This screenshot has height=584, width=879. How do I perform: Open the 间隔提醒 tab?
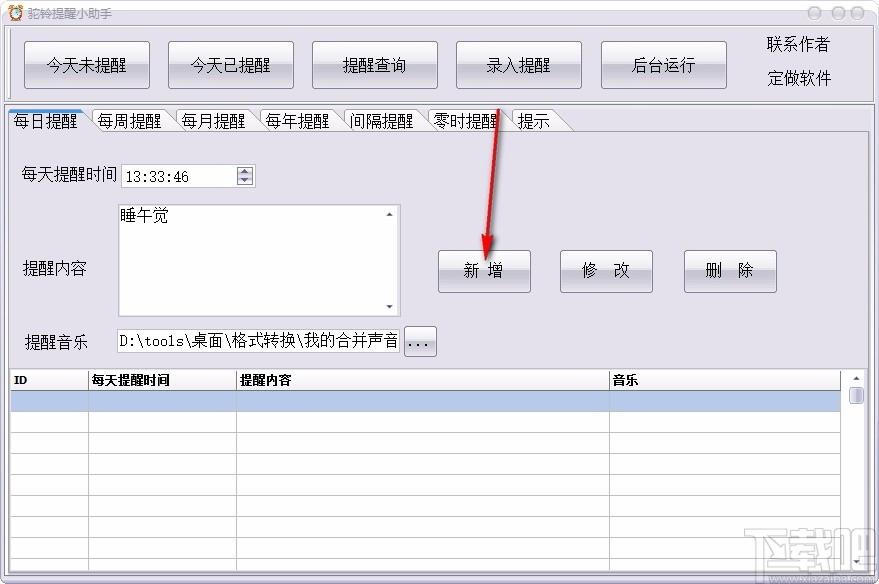(382, 121)
